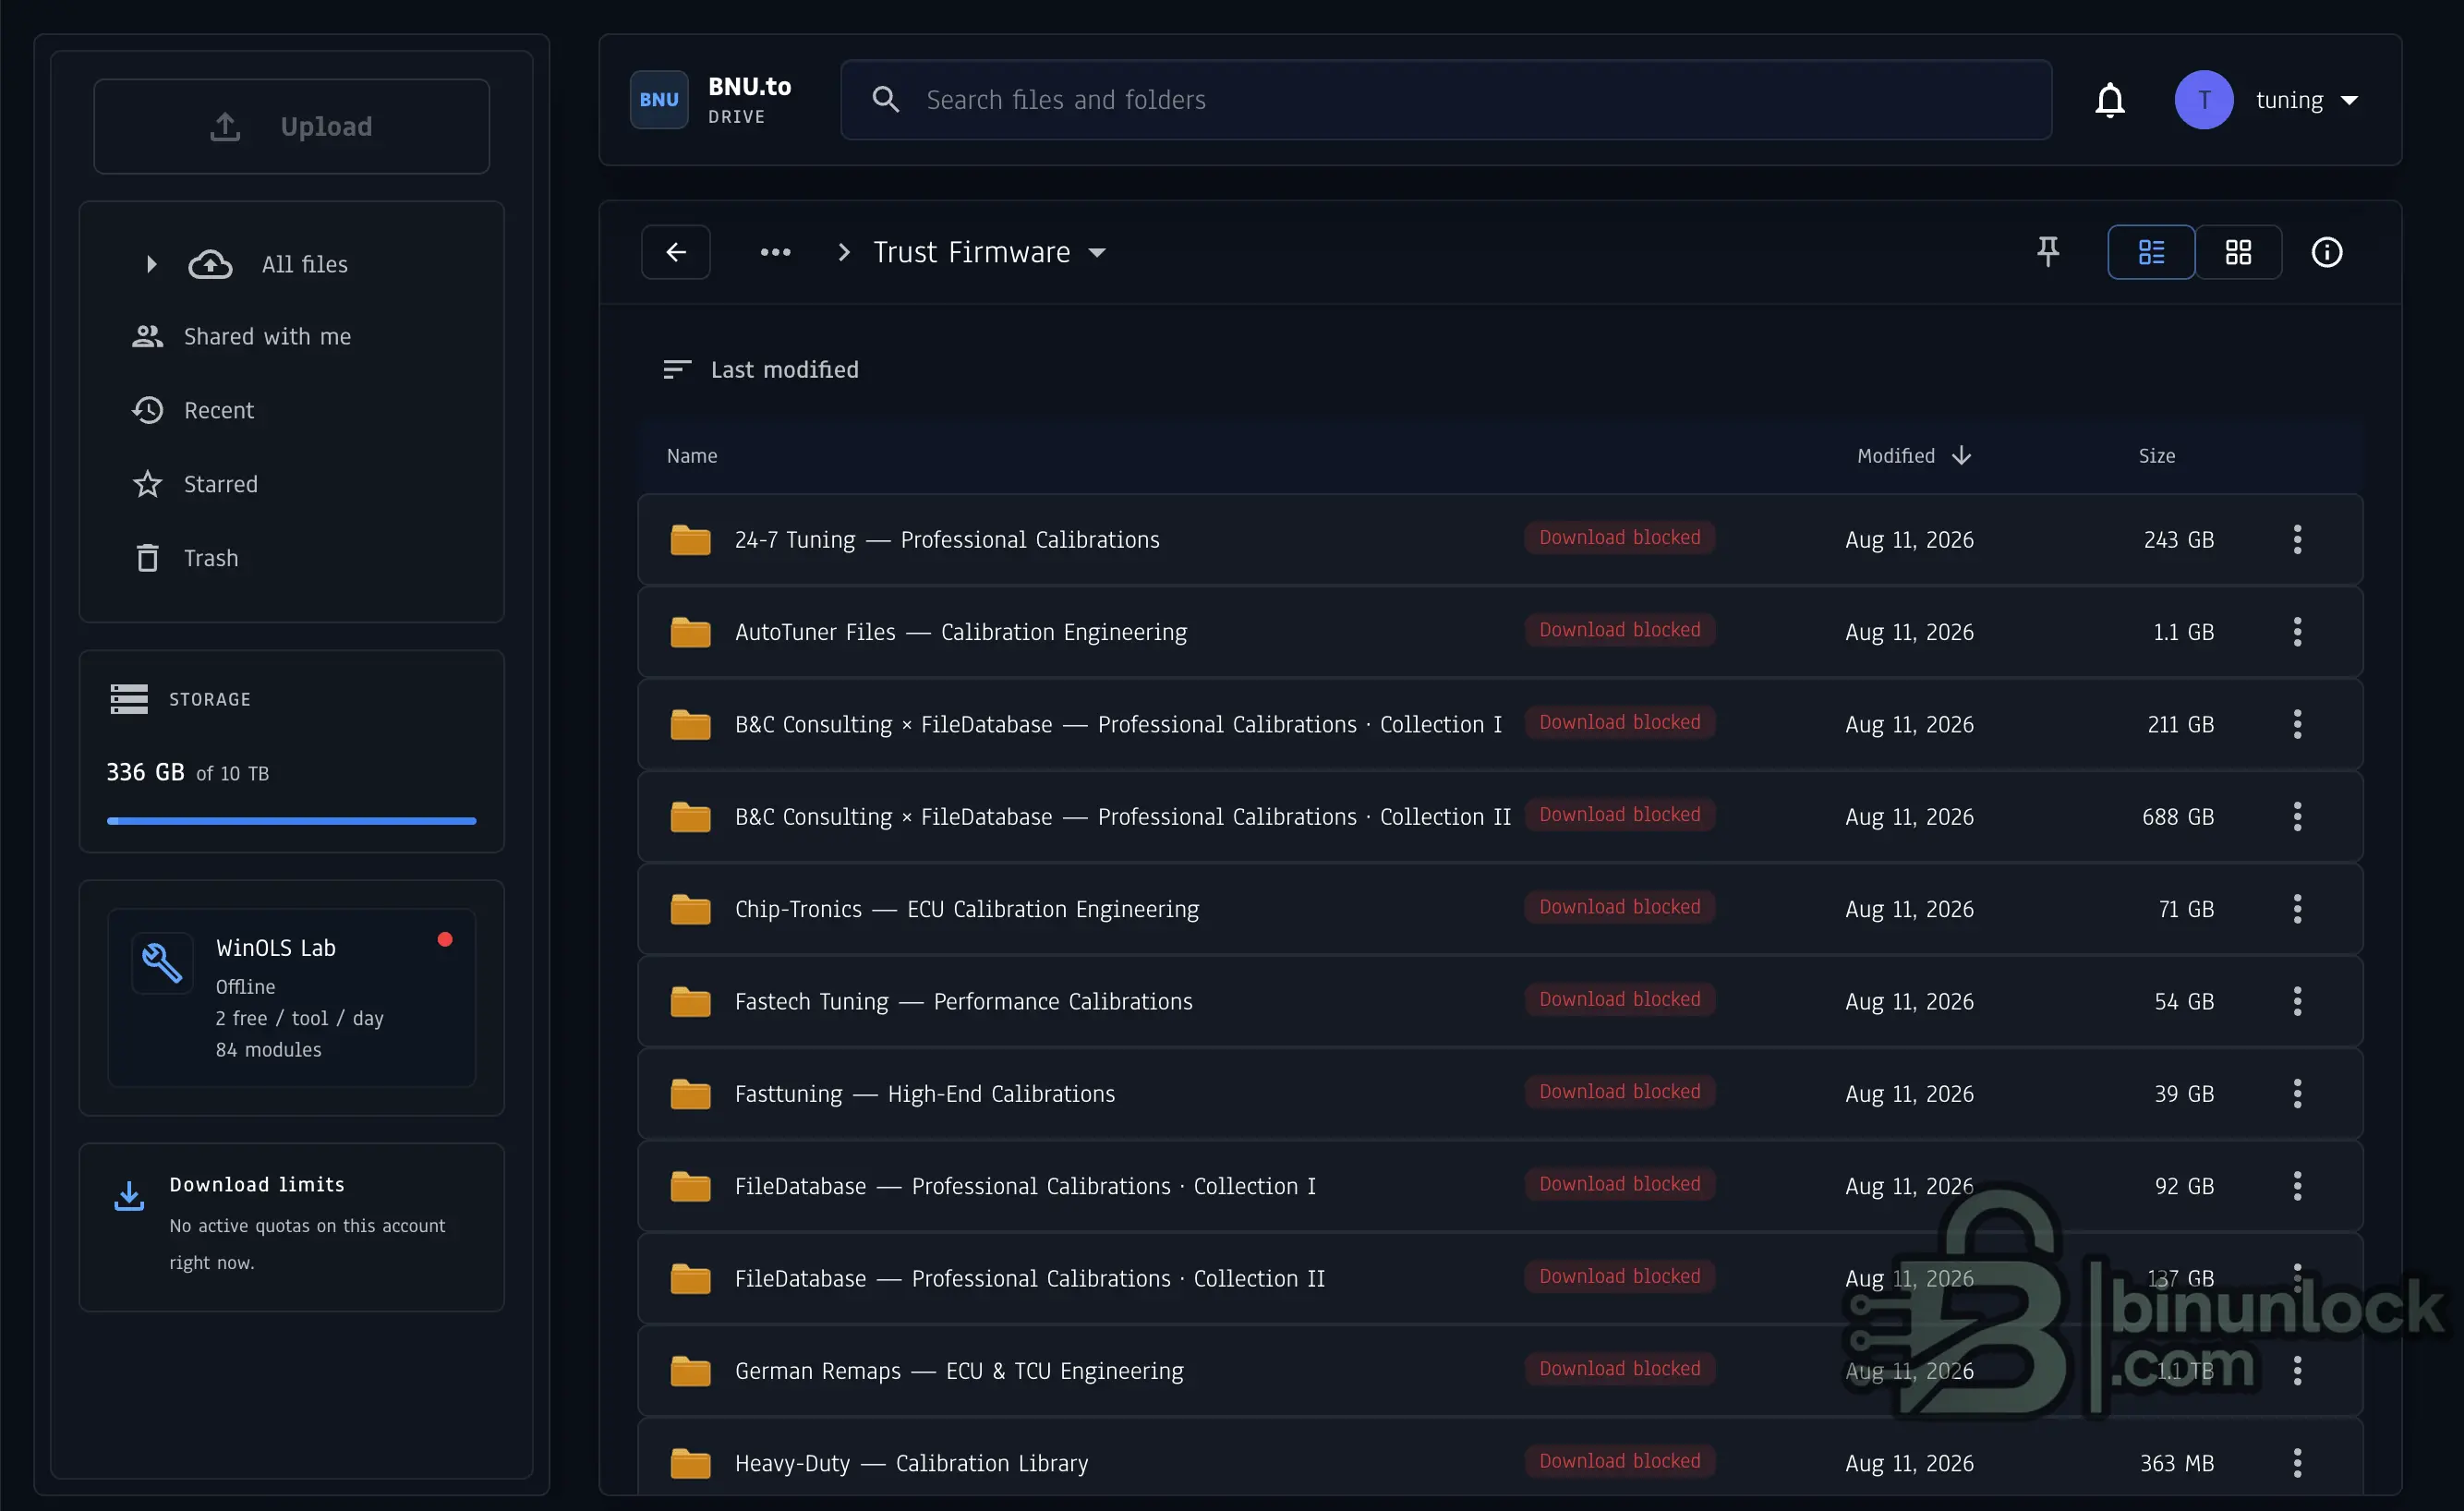Click the Download limits download icon
The image size is (2464, 1511).
pos(129,1195)
